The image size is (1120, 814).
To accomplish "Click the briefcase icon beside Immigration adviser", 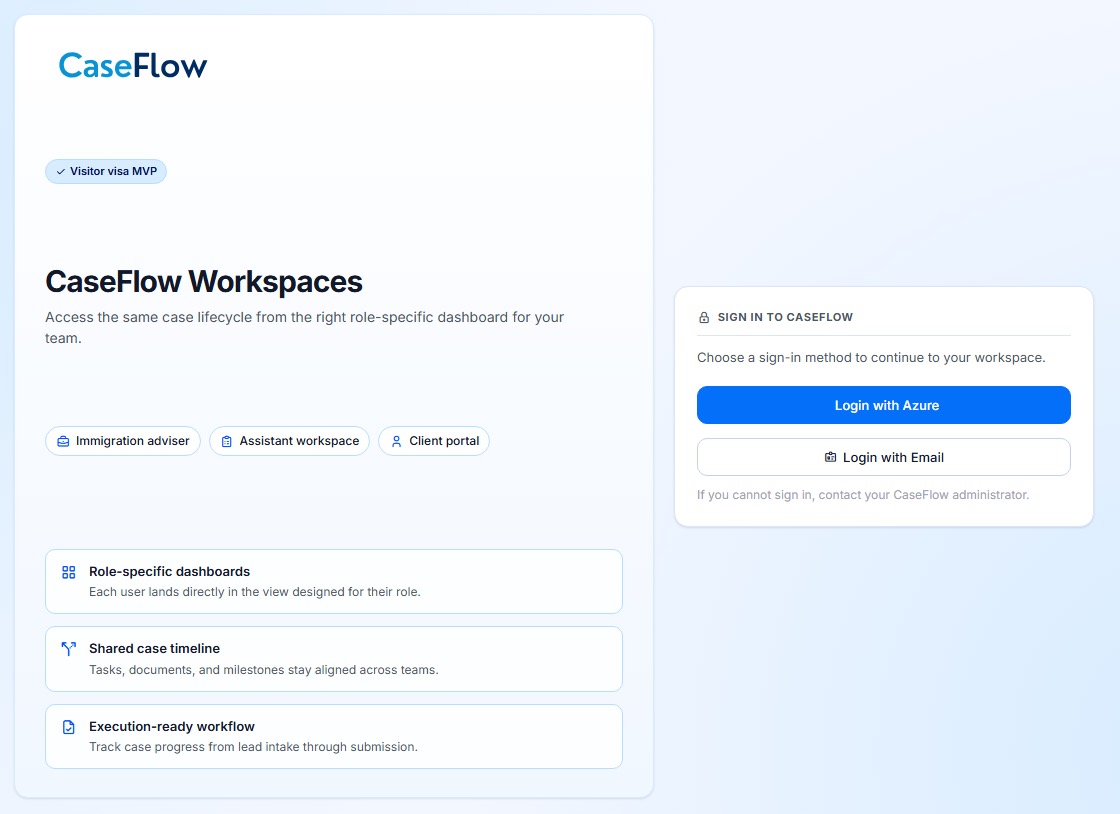I will pyautogui.click(x=63, y=441).
